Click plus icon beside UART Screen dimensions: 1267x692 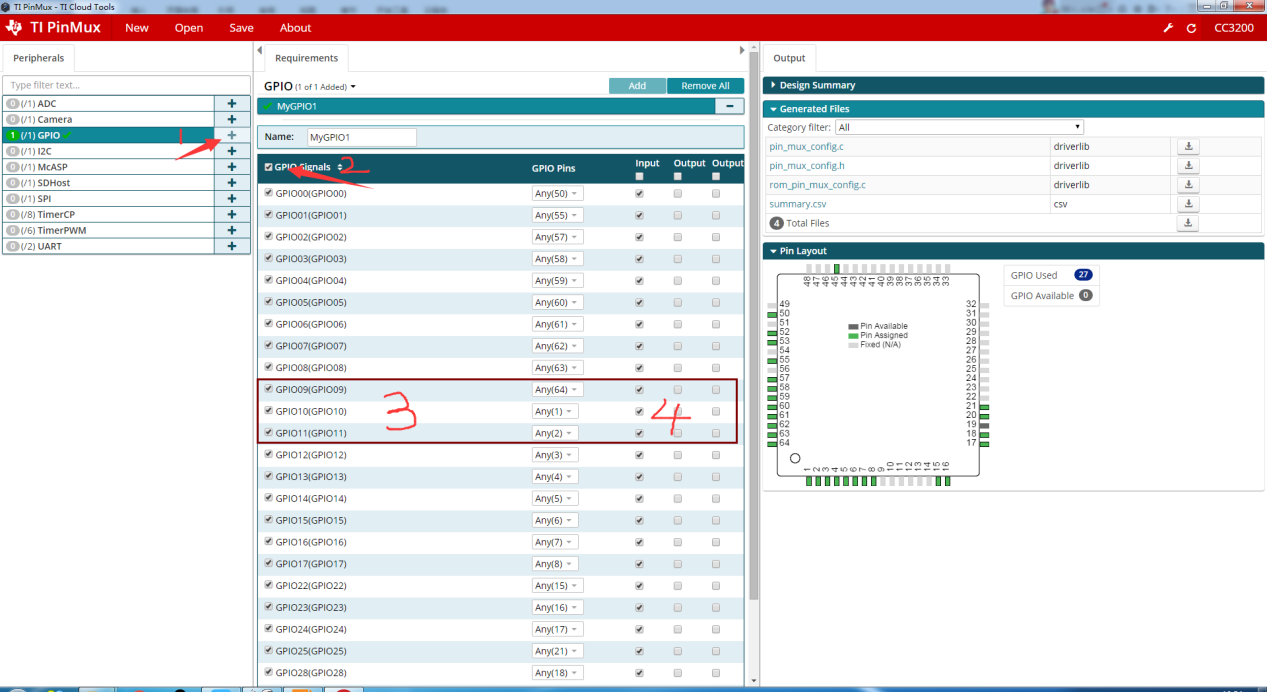pyautogui.click(x=232, y=246)
